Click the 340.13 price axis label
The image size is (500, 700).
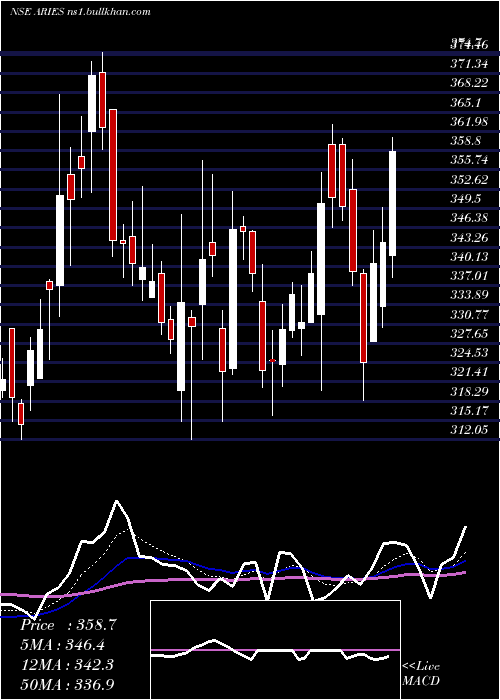pyautogui.click(x=469, y=256)
